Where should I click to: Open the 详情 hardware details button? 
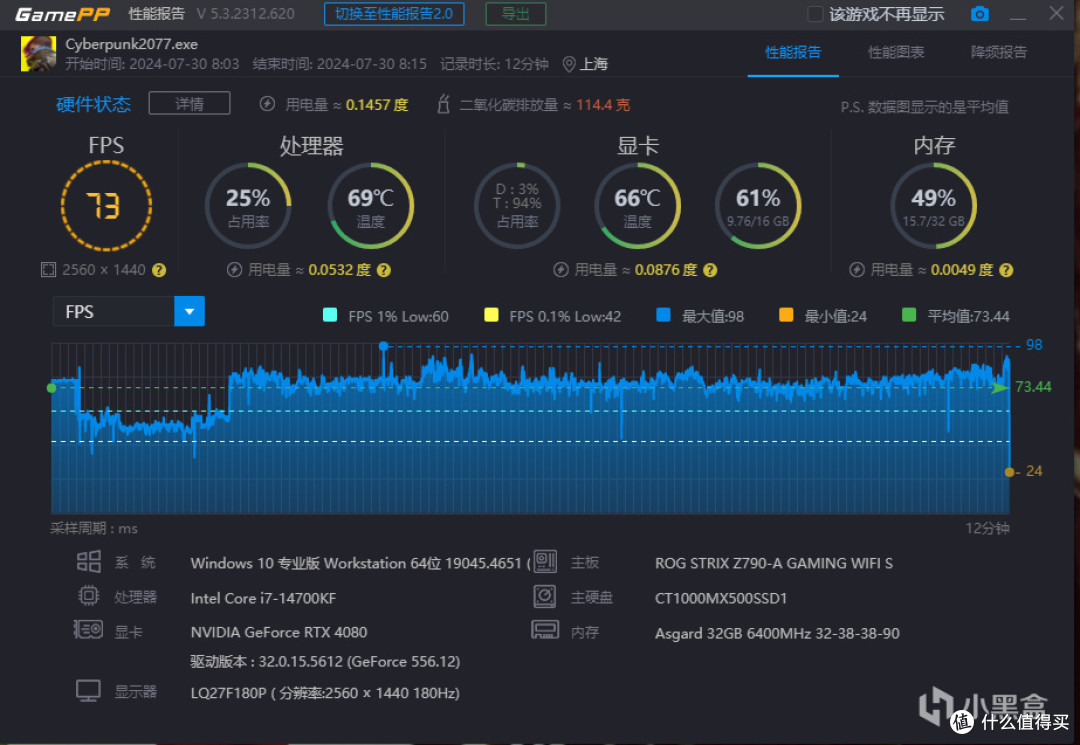tap(189, 103)
